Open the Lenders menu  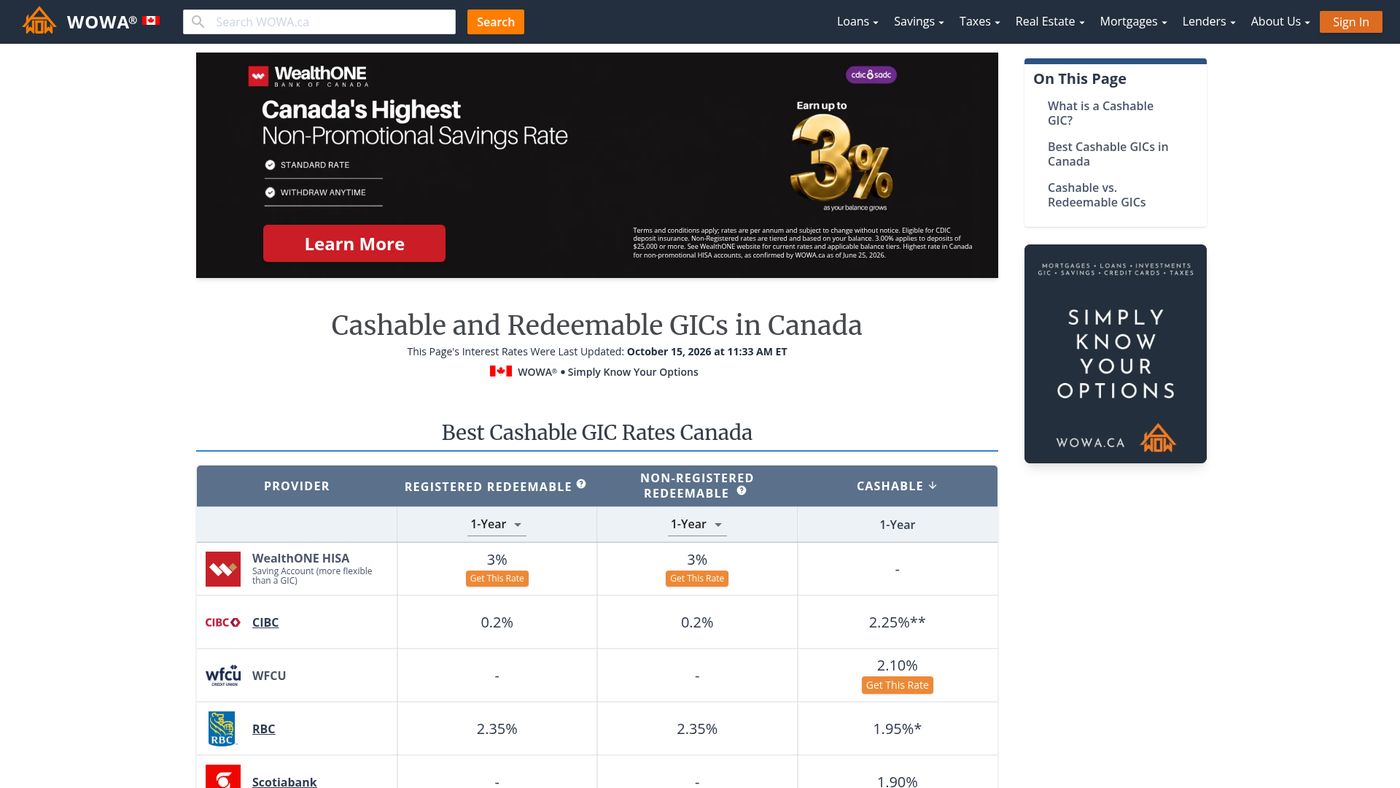tap(1208, 21)
